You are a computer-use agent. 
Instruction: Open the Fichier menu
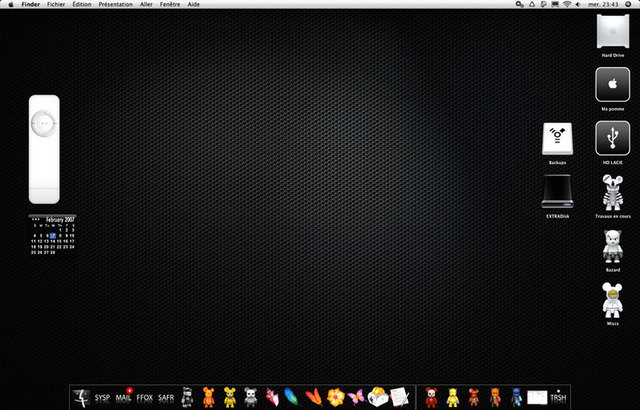(x=56, y=5)
